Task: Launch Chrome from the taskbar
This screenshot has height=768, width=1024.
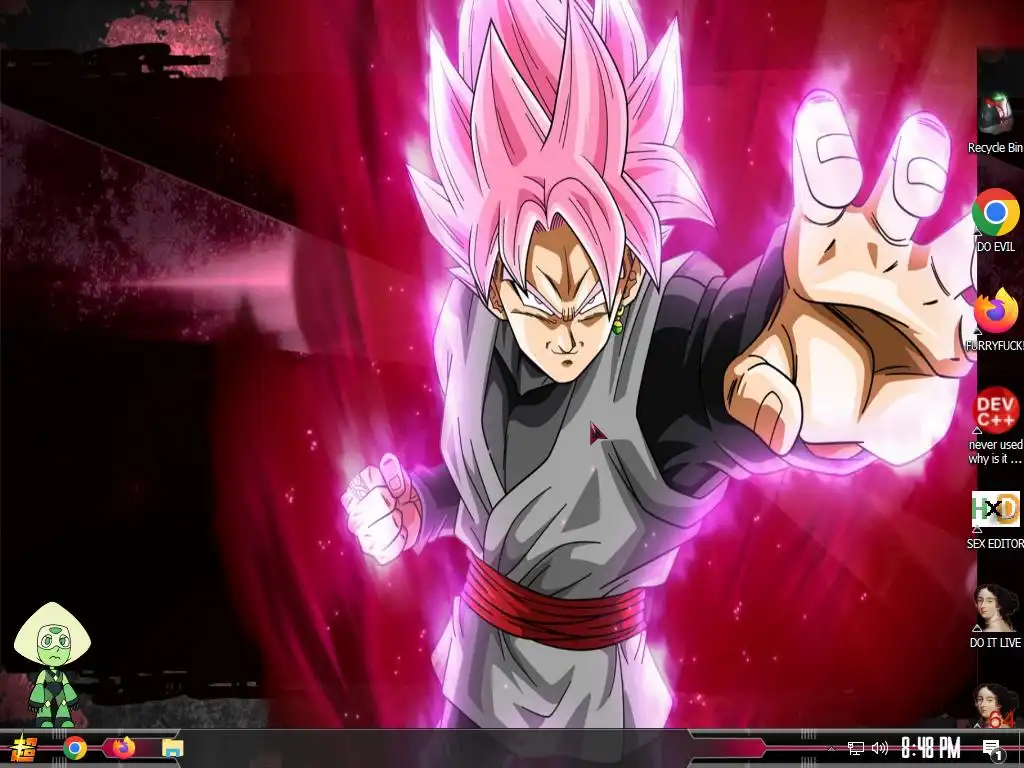Action: tap(75, 748)
